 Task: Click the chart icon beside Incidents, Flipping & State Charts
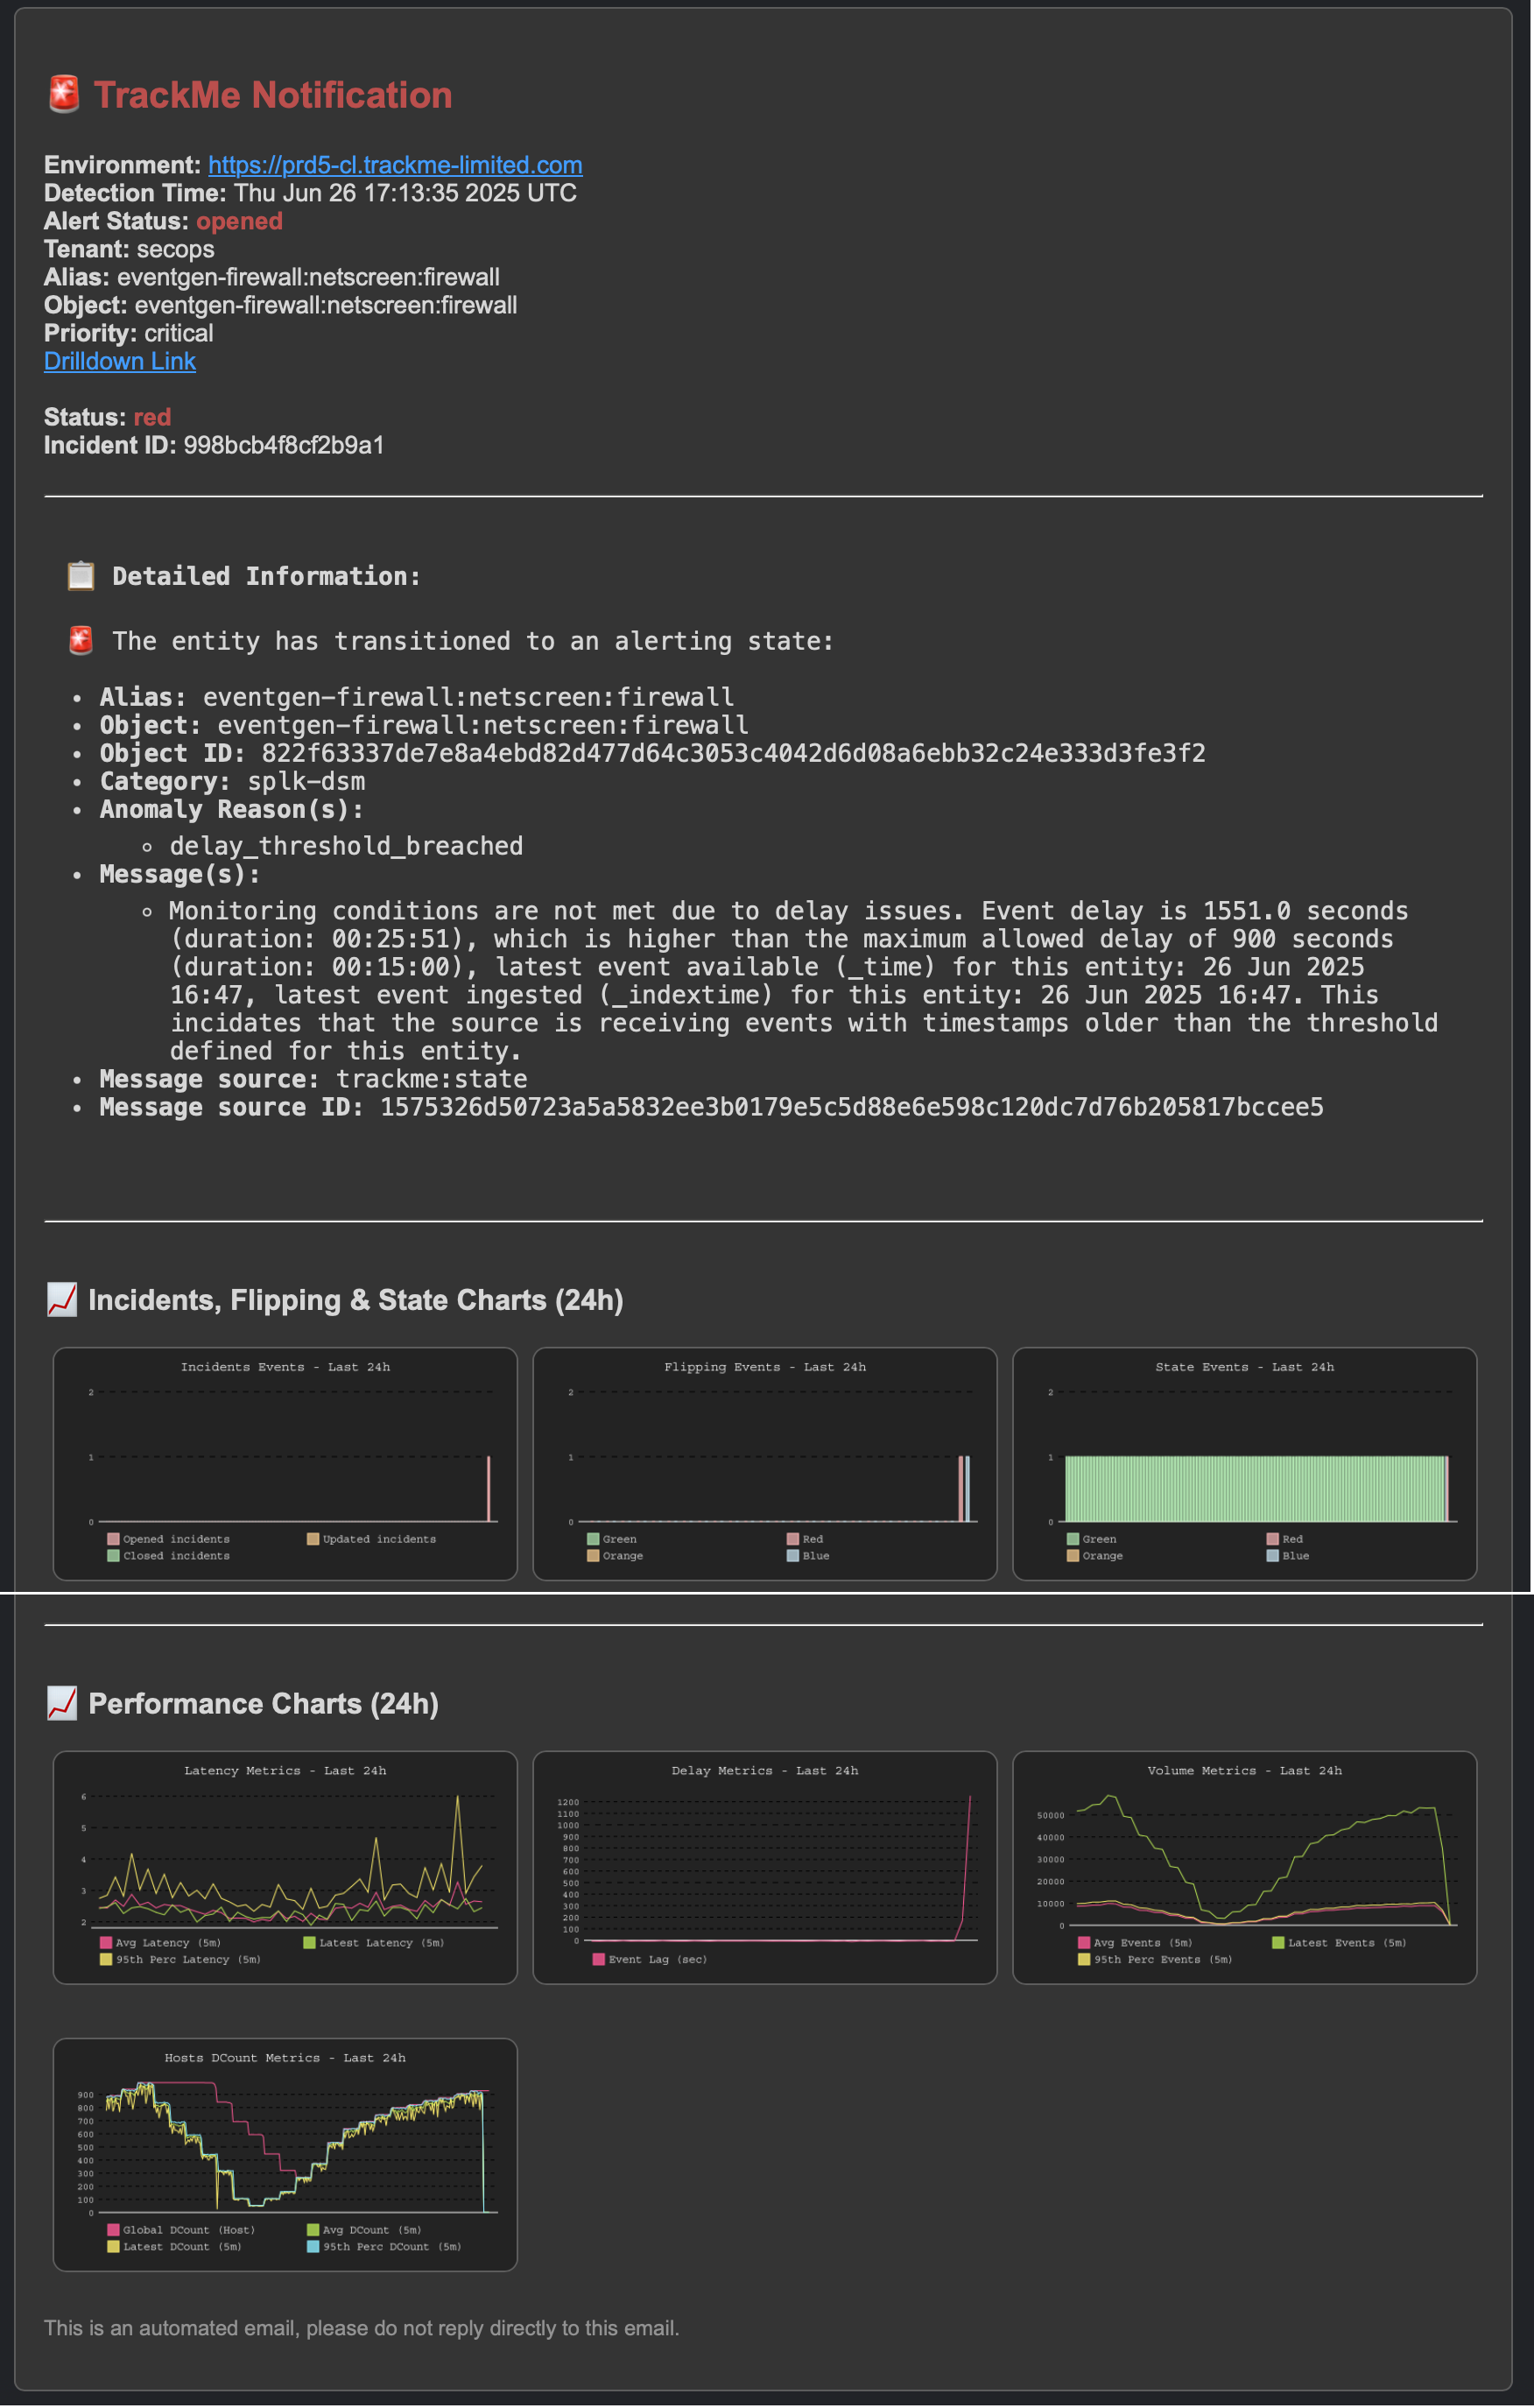click(61, 1299)
